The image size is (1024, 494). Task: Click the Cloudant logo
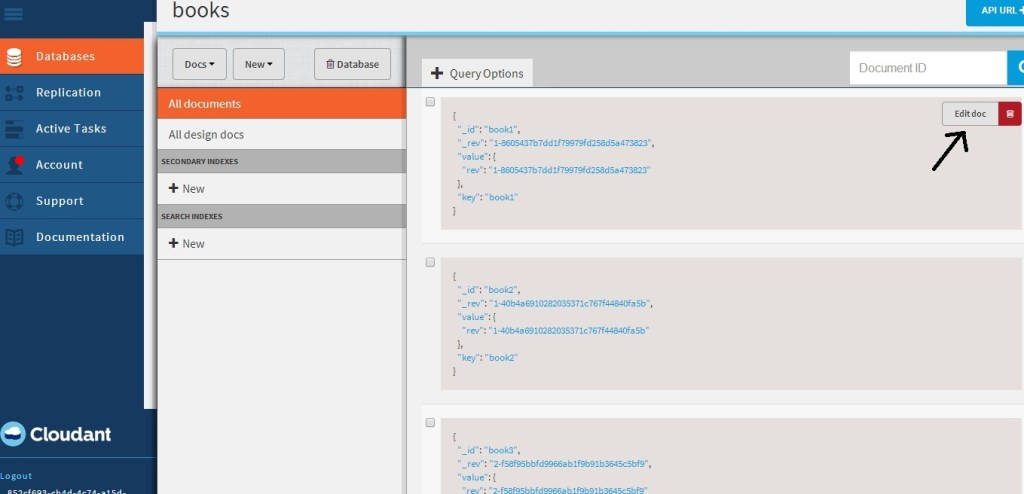pos(57,434)
